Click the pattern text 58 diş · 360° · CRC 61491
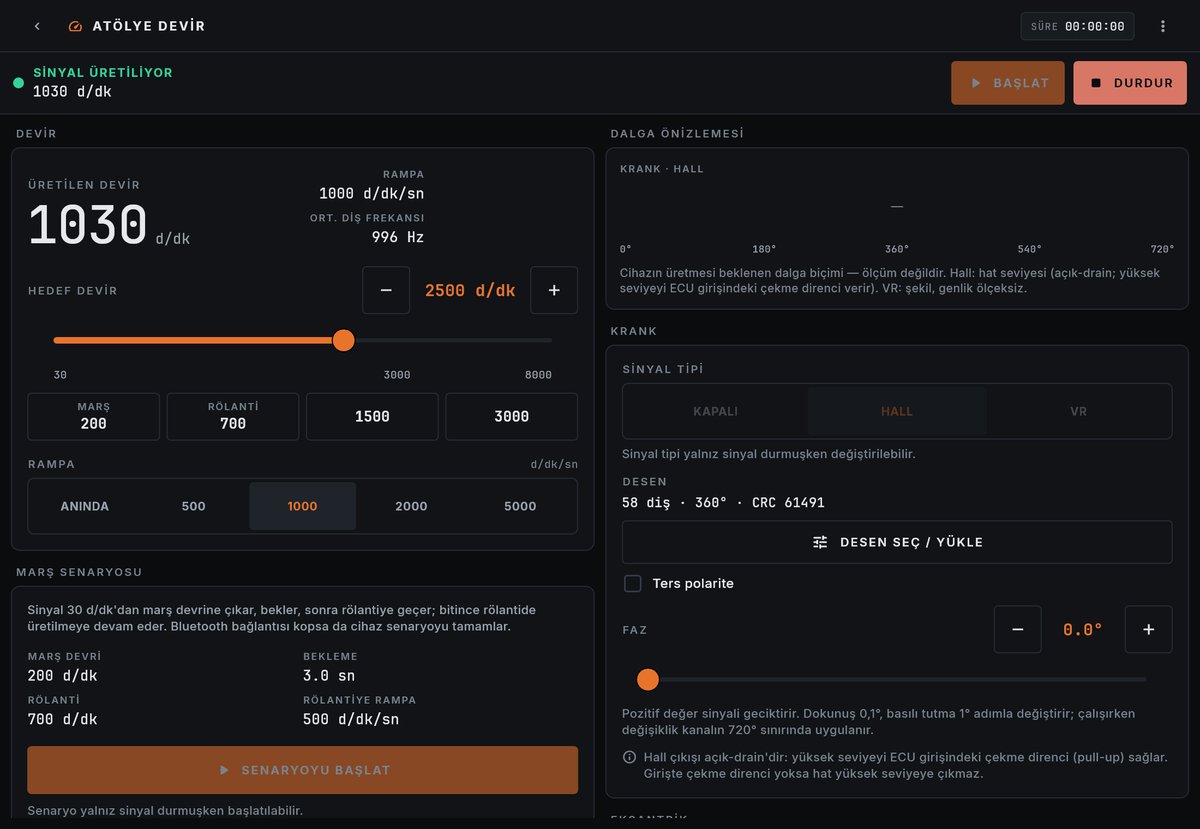 (723, 502)
